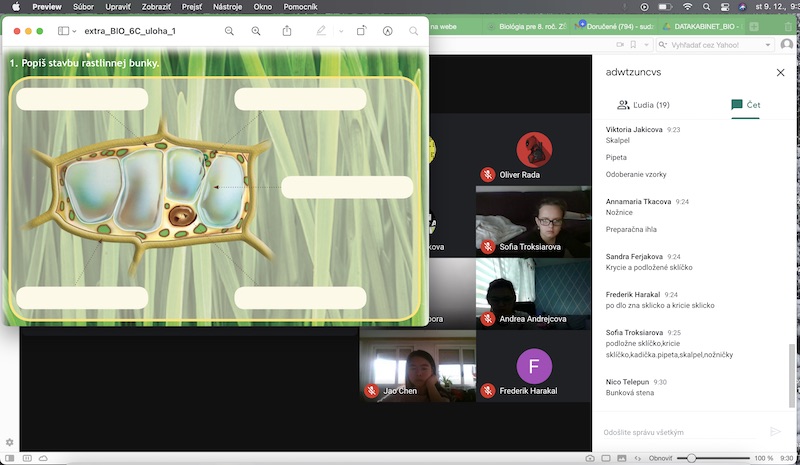Click the top-left empty label box
The image size is (800, 465).
(82, 99)
